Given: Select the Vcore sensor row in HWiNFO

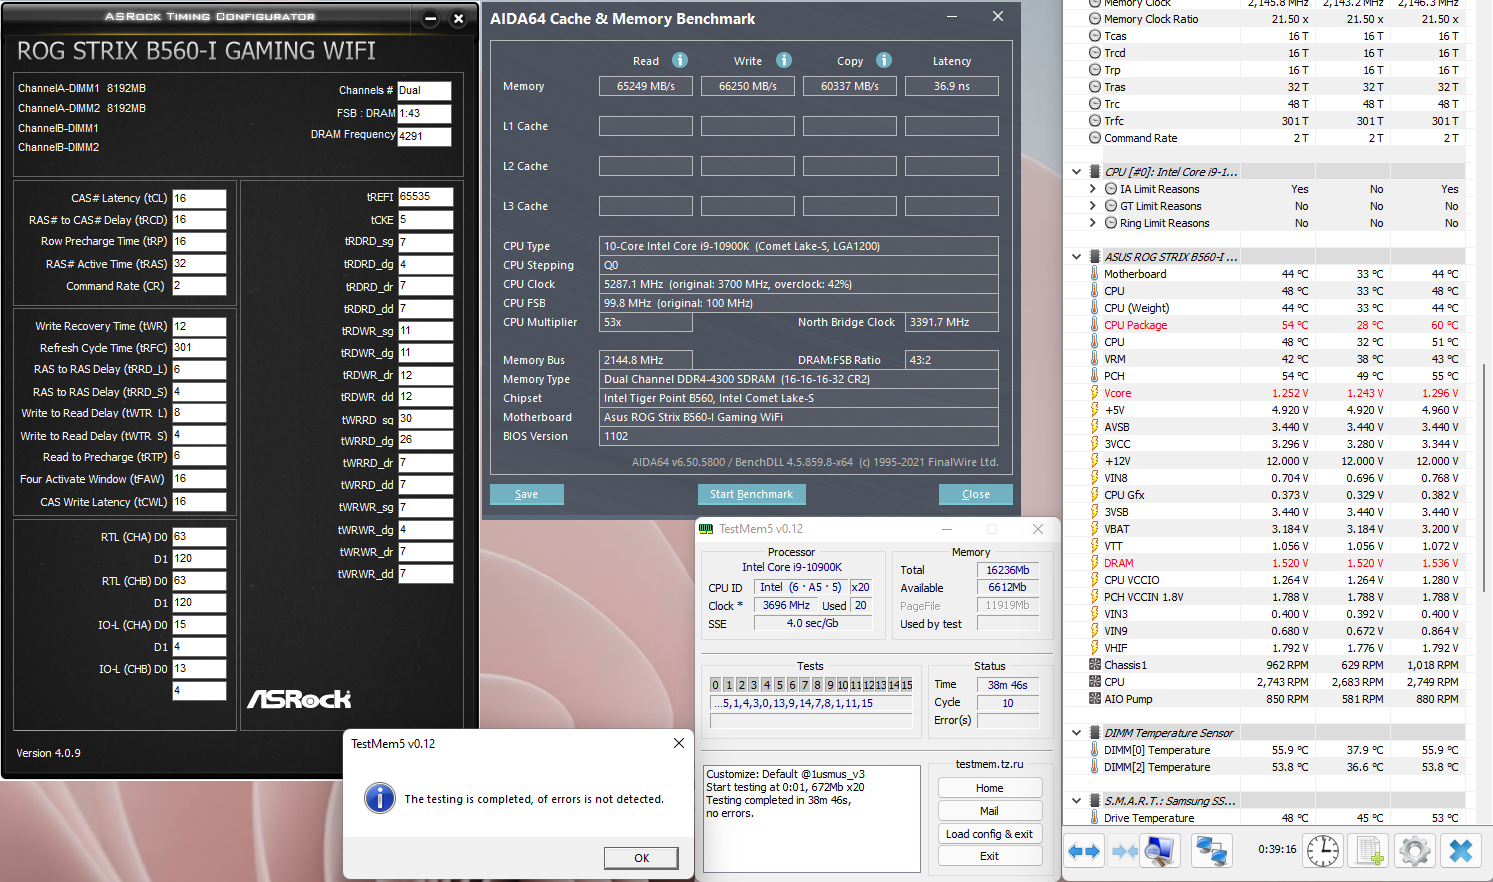Looking at the screenshot, I should [x=1277, y=393].
